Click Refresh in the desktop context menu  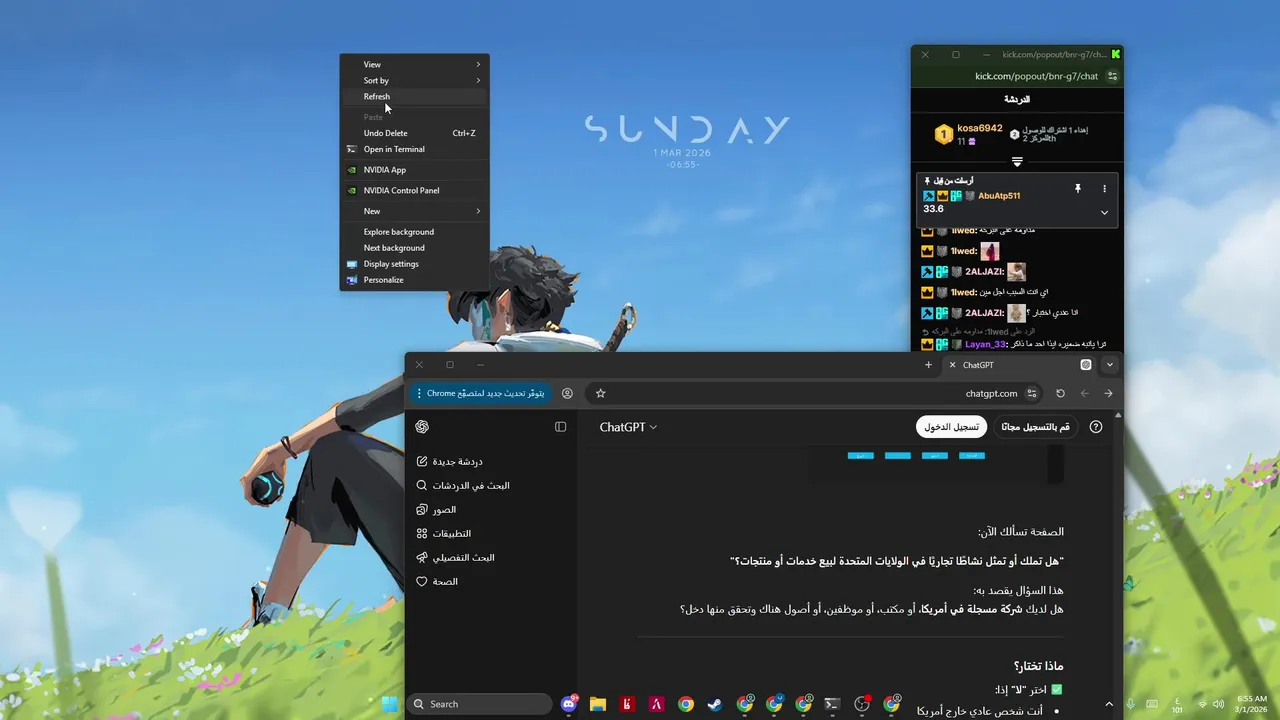click(x=414, y=97)
